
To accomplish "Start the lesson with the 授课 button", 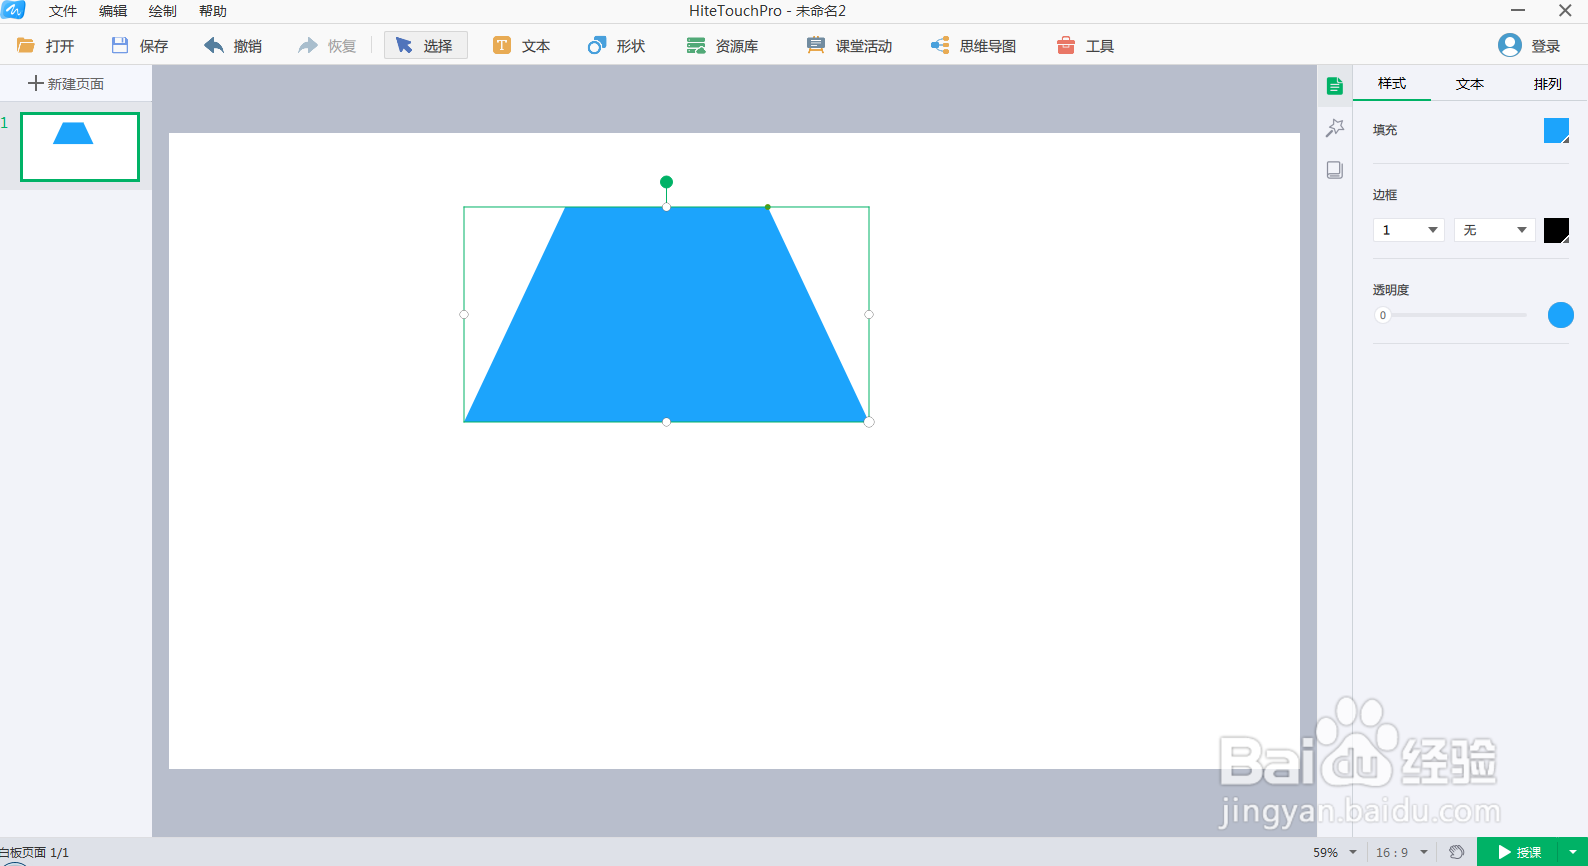I will click(1519, 852).
